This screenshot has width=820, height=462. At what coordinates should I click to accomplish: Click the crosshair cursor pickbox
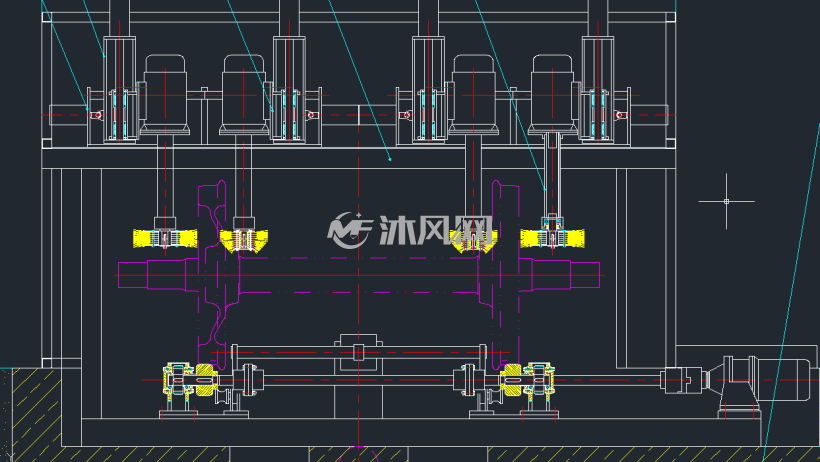coord(726,201)
